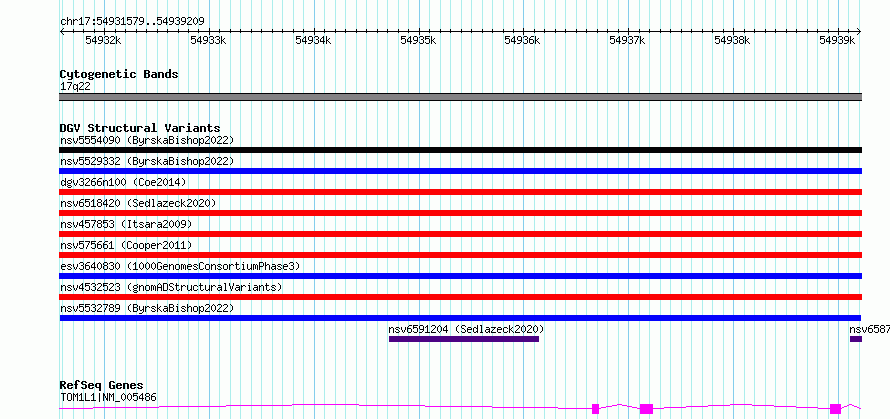The image size is (890, 419).
Task: Click the RefSeq Genes track heading
Action: tap(101, 386)
